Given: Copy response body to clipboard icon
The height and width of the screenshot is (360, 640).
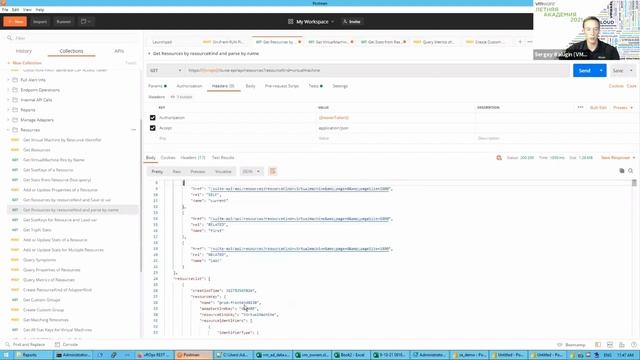Looking at the screenshot, I should pyautogui.click(x=622, y=171).
